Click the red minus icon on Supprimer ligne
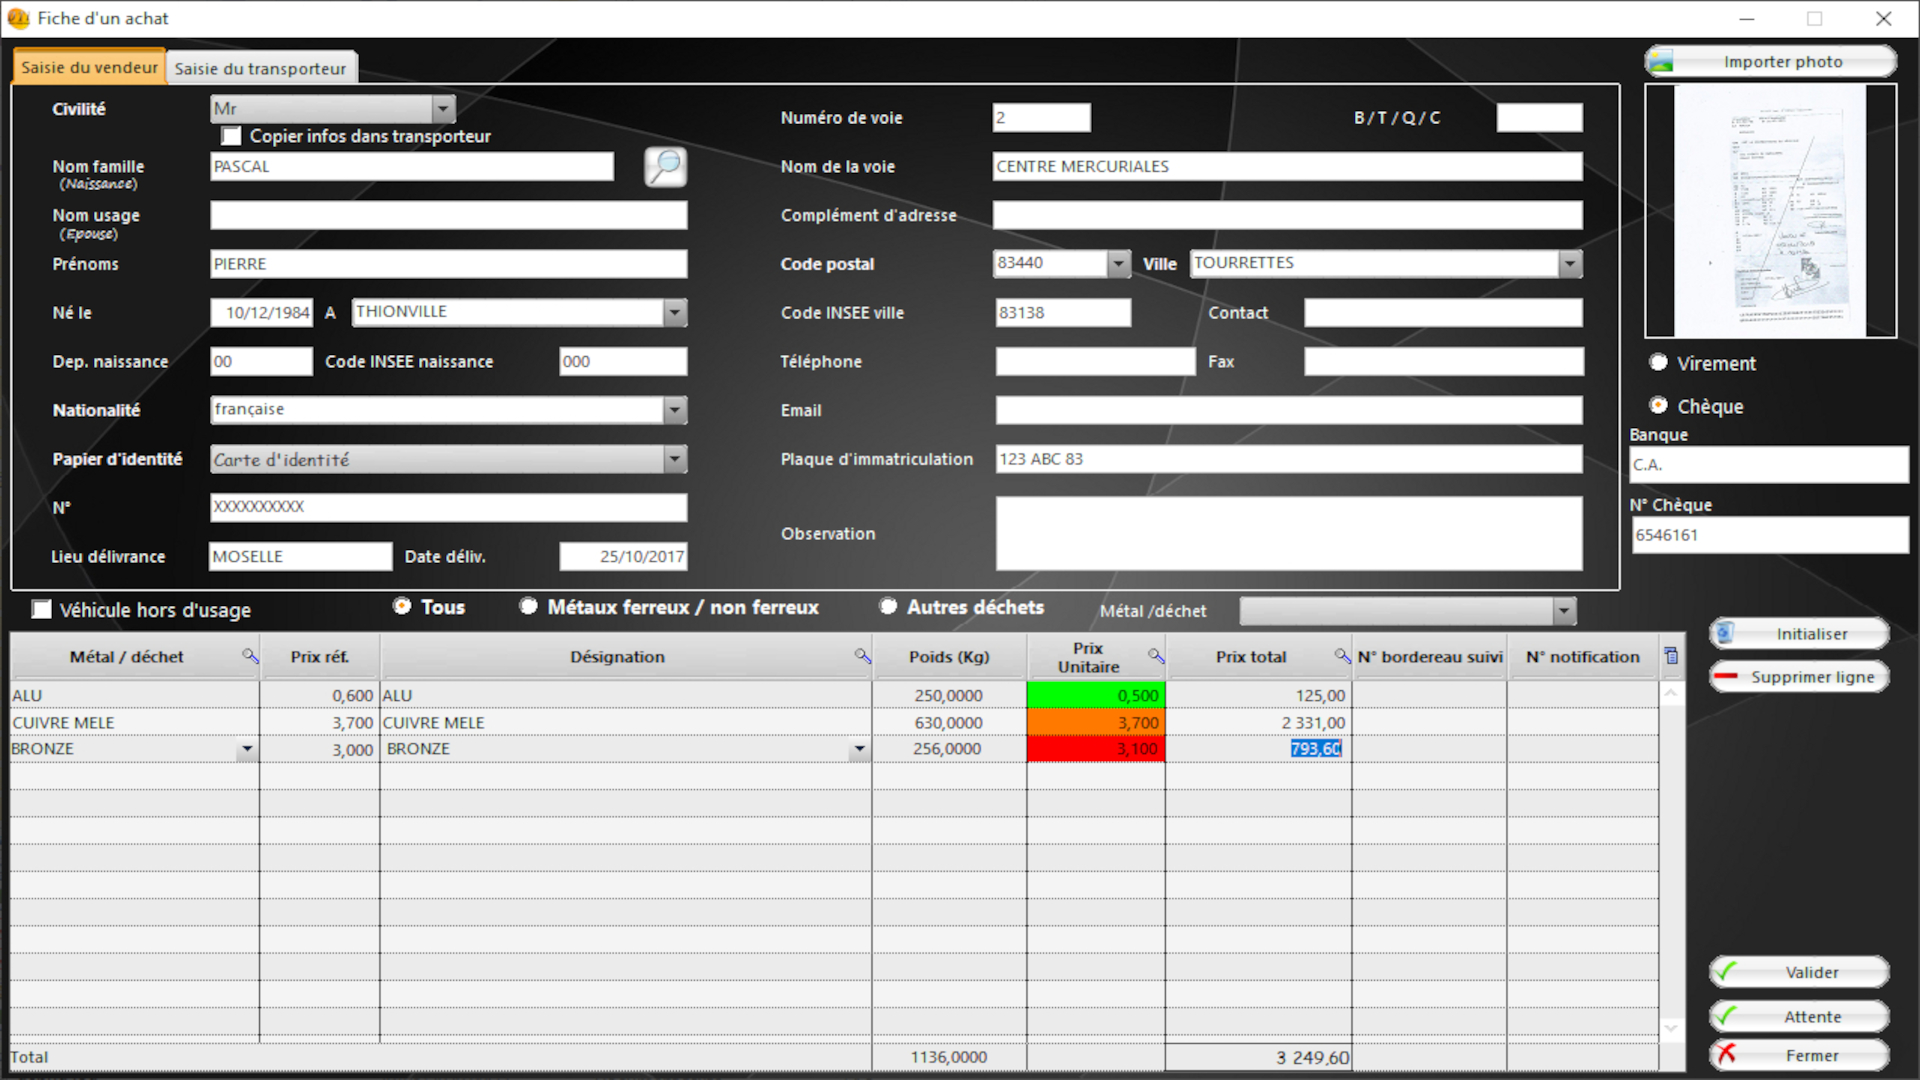This screenshot has height=1080, width=1920. (1726, 677)
